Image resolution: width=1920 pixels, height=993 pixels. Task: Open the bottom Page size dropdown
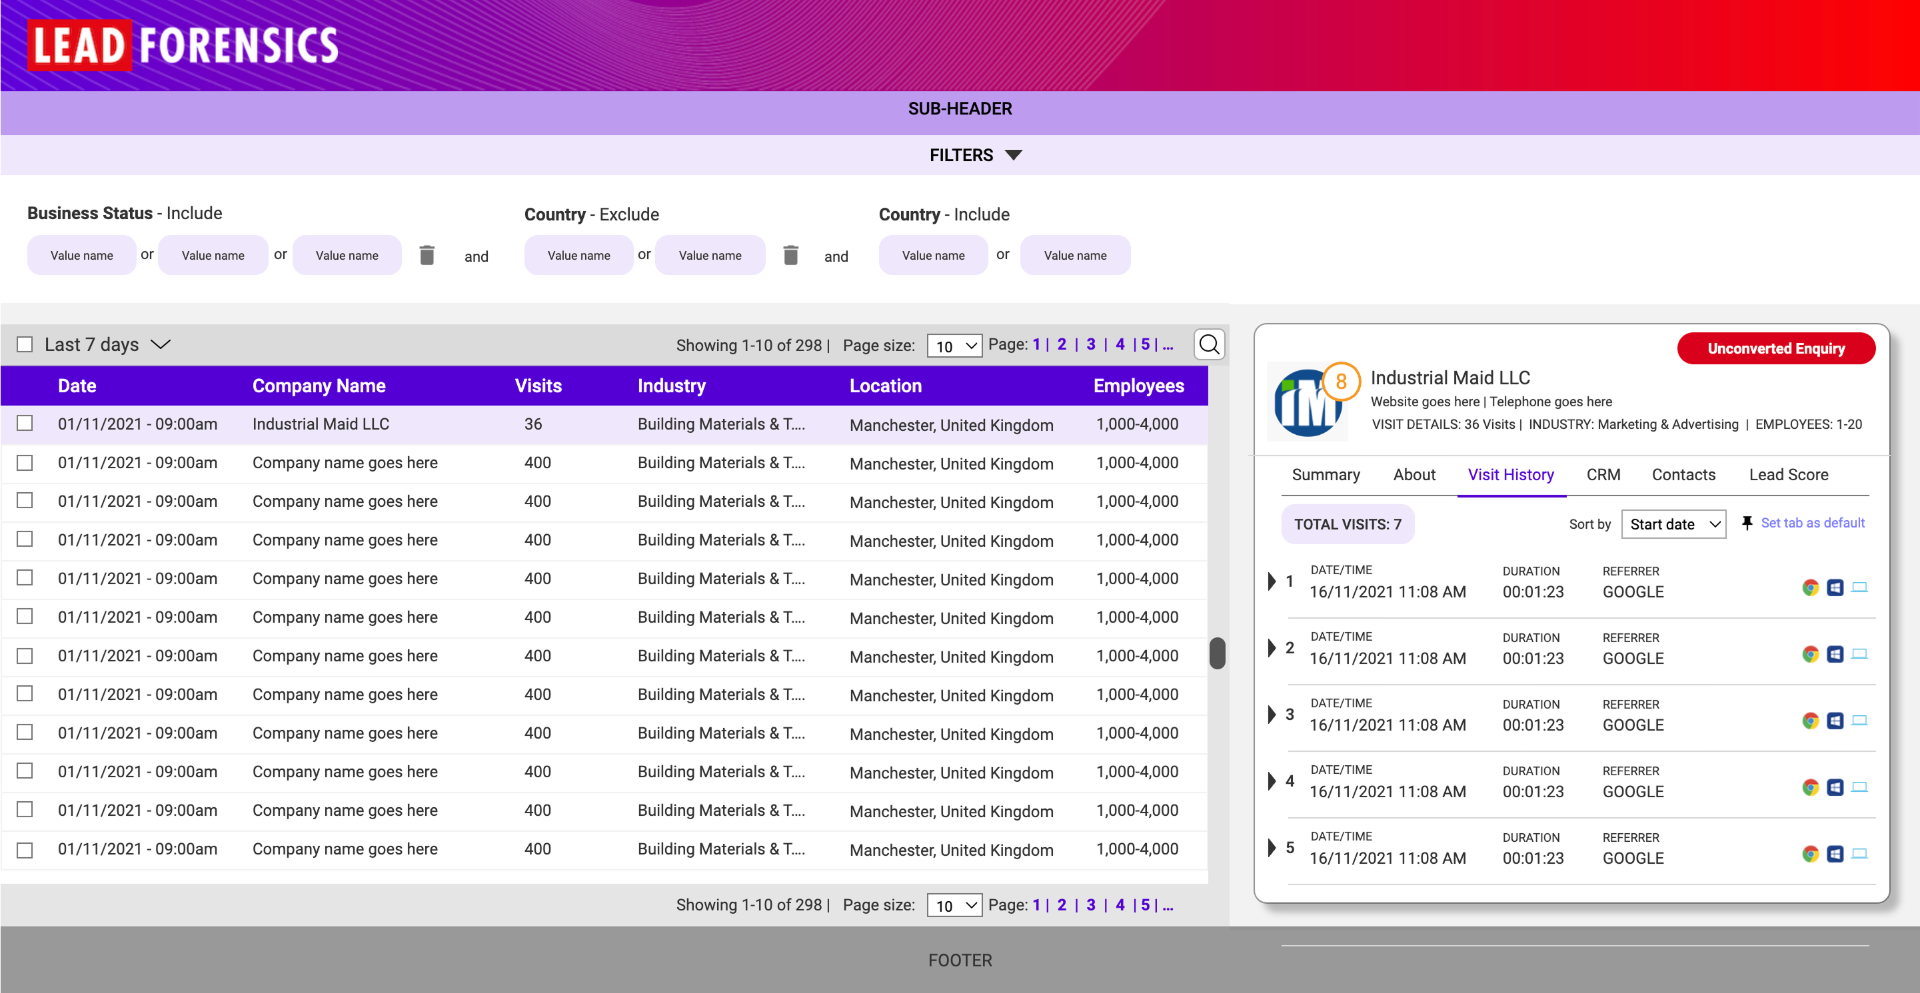(x=955, y=905)
